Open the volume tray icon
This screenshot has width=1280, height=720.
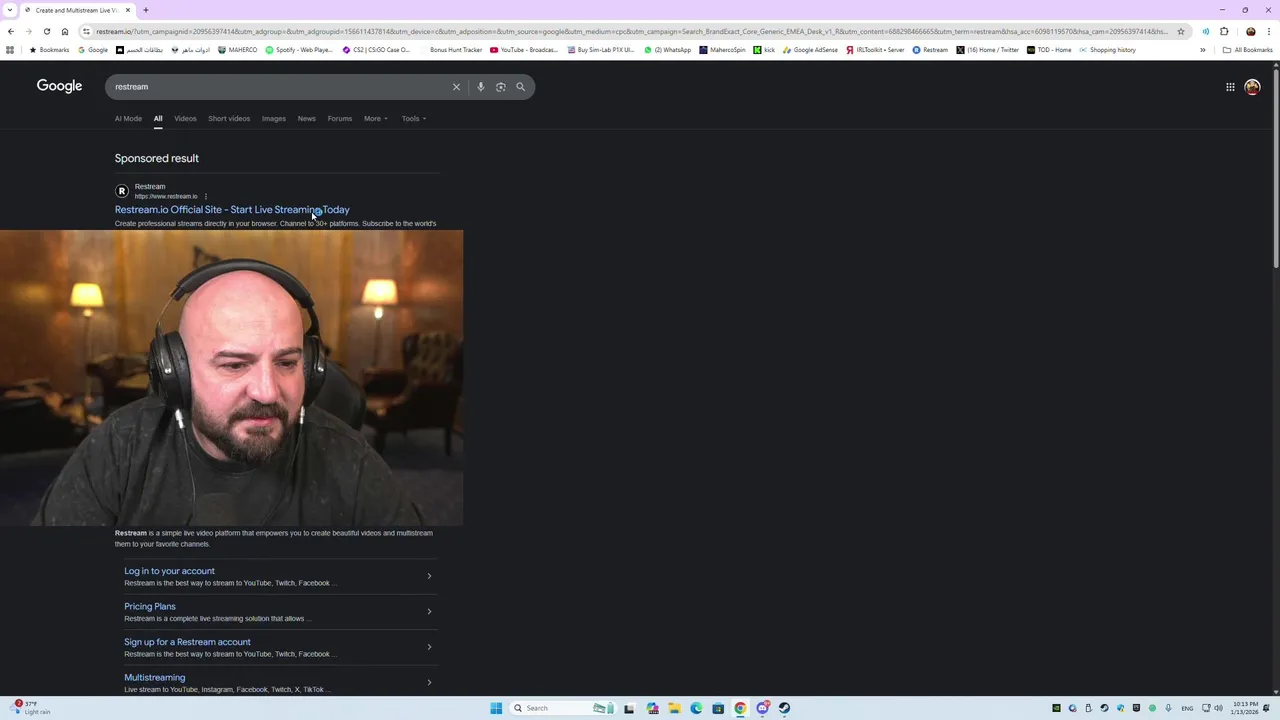1221,708
